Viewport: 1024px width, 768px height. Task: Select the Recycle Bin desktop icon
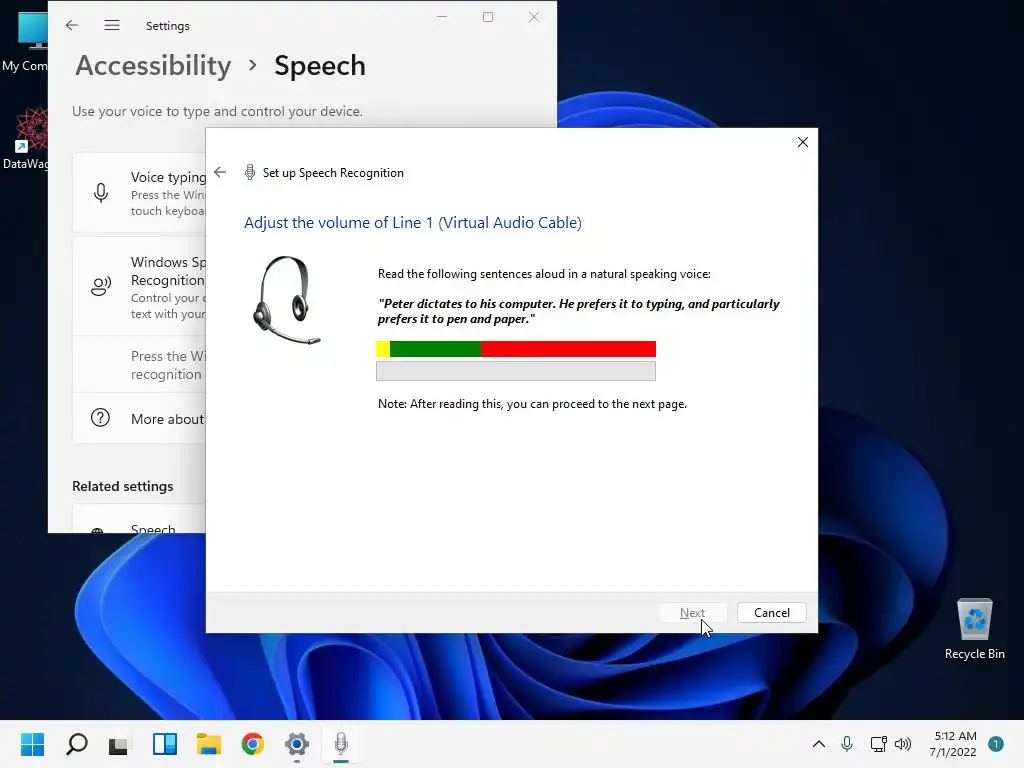click(974, 629)
